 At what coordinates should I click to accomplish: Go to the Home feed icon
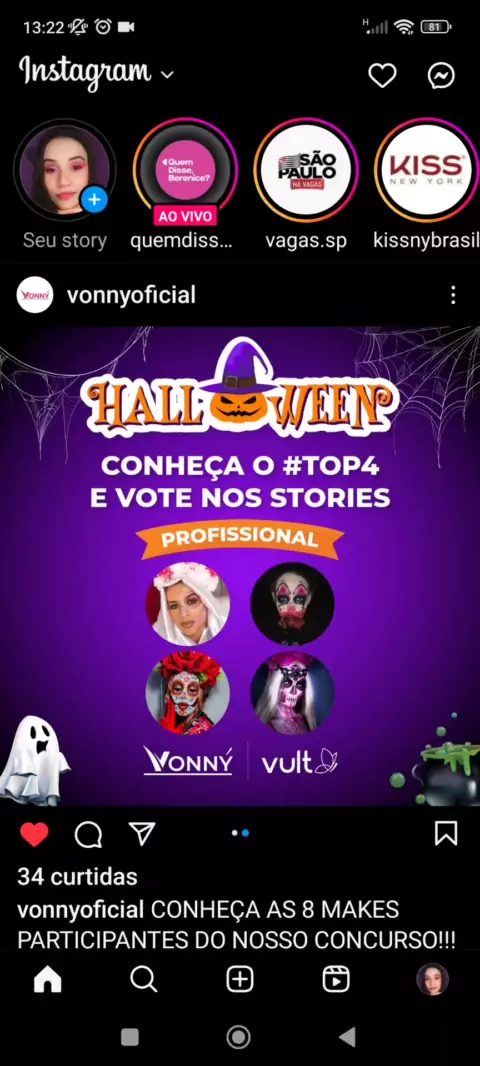tap(48, 980)
